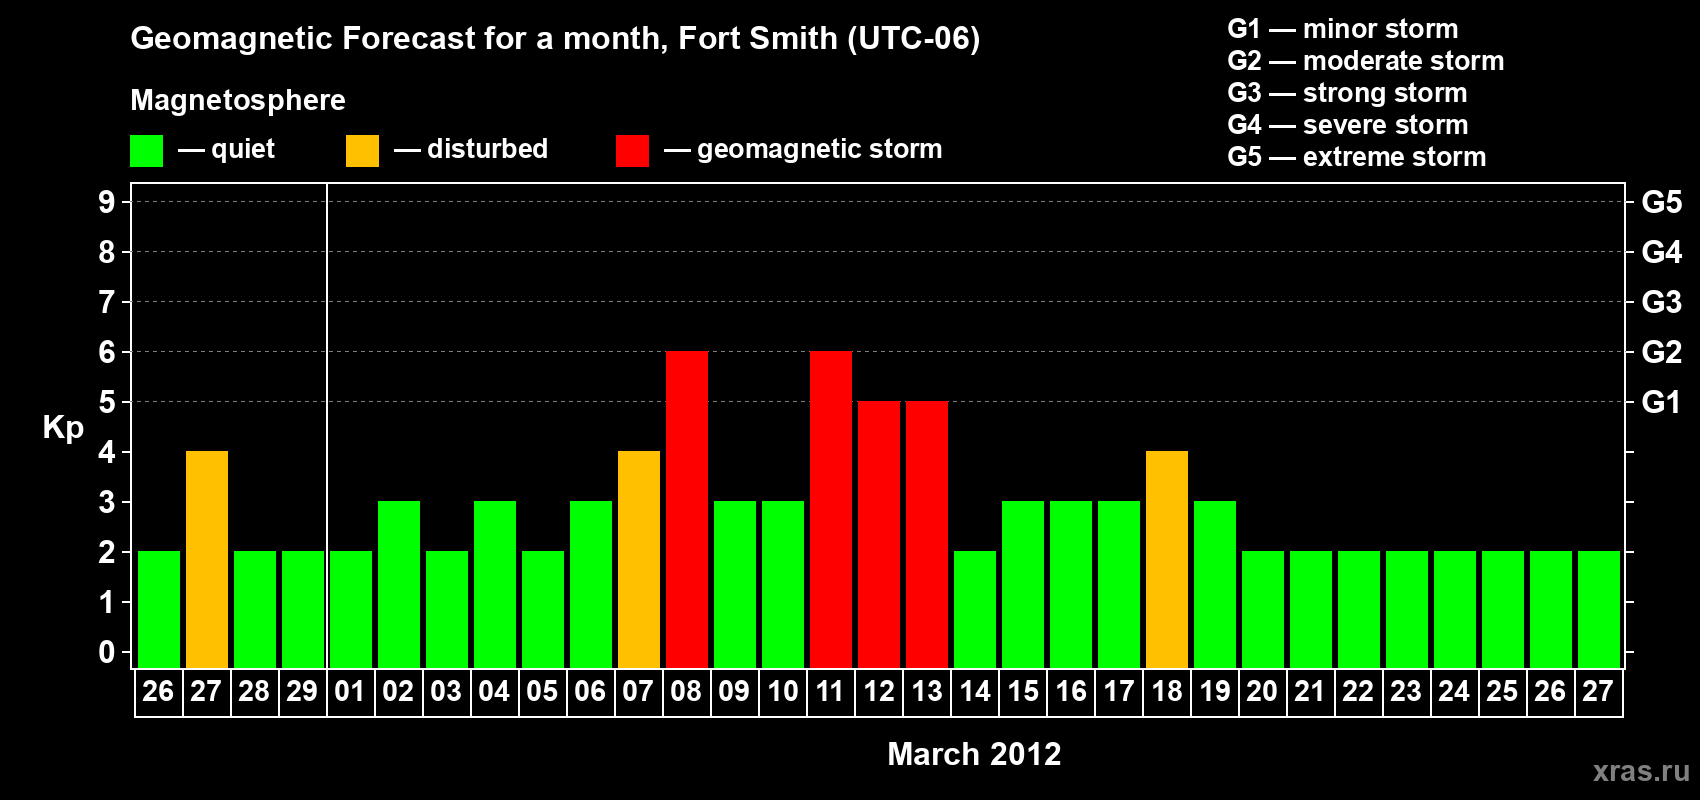This screenshot has width=1700, height=800.
Task: Click the red bar for March 13
Action: point(927,535)
